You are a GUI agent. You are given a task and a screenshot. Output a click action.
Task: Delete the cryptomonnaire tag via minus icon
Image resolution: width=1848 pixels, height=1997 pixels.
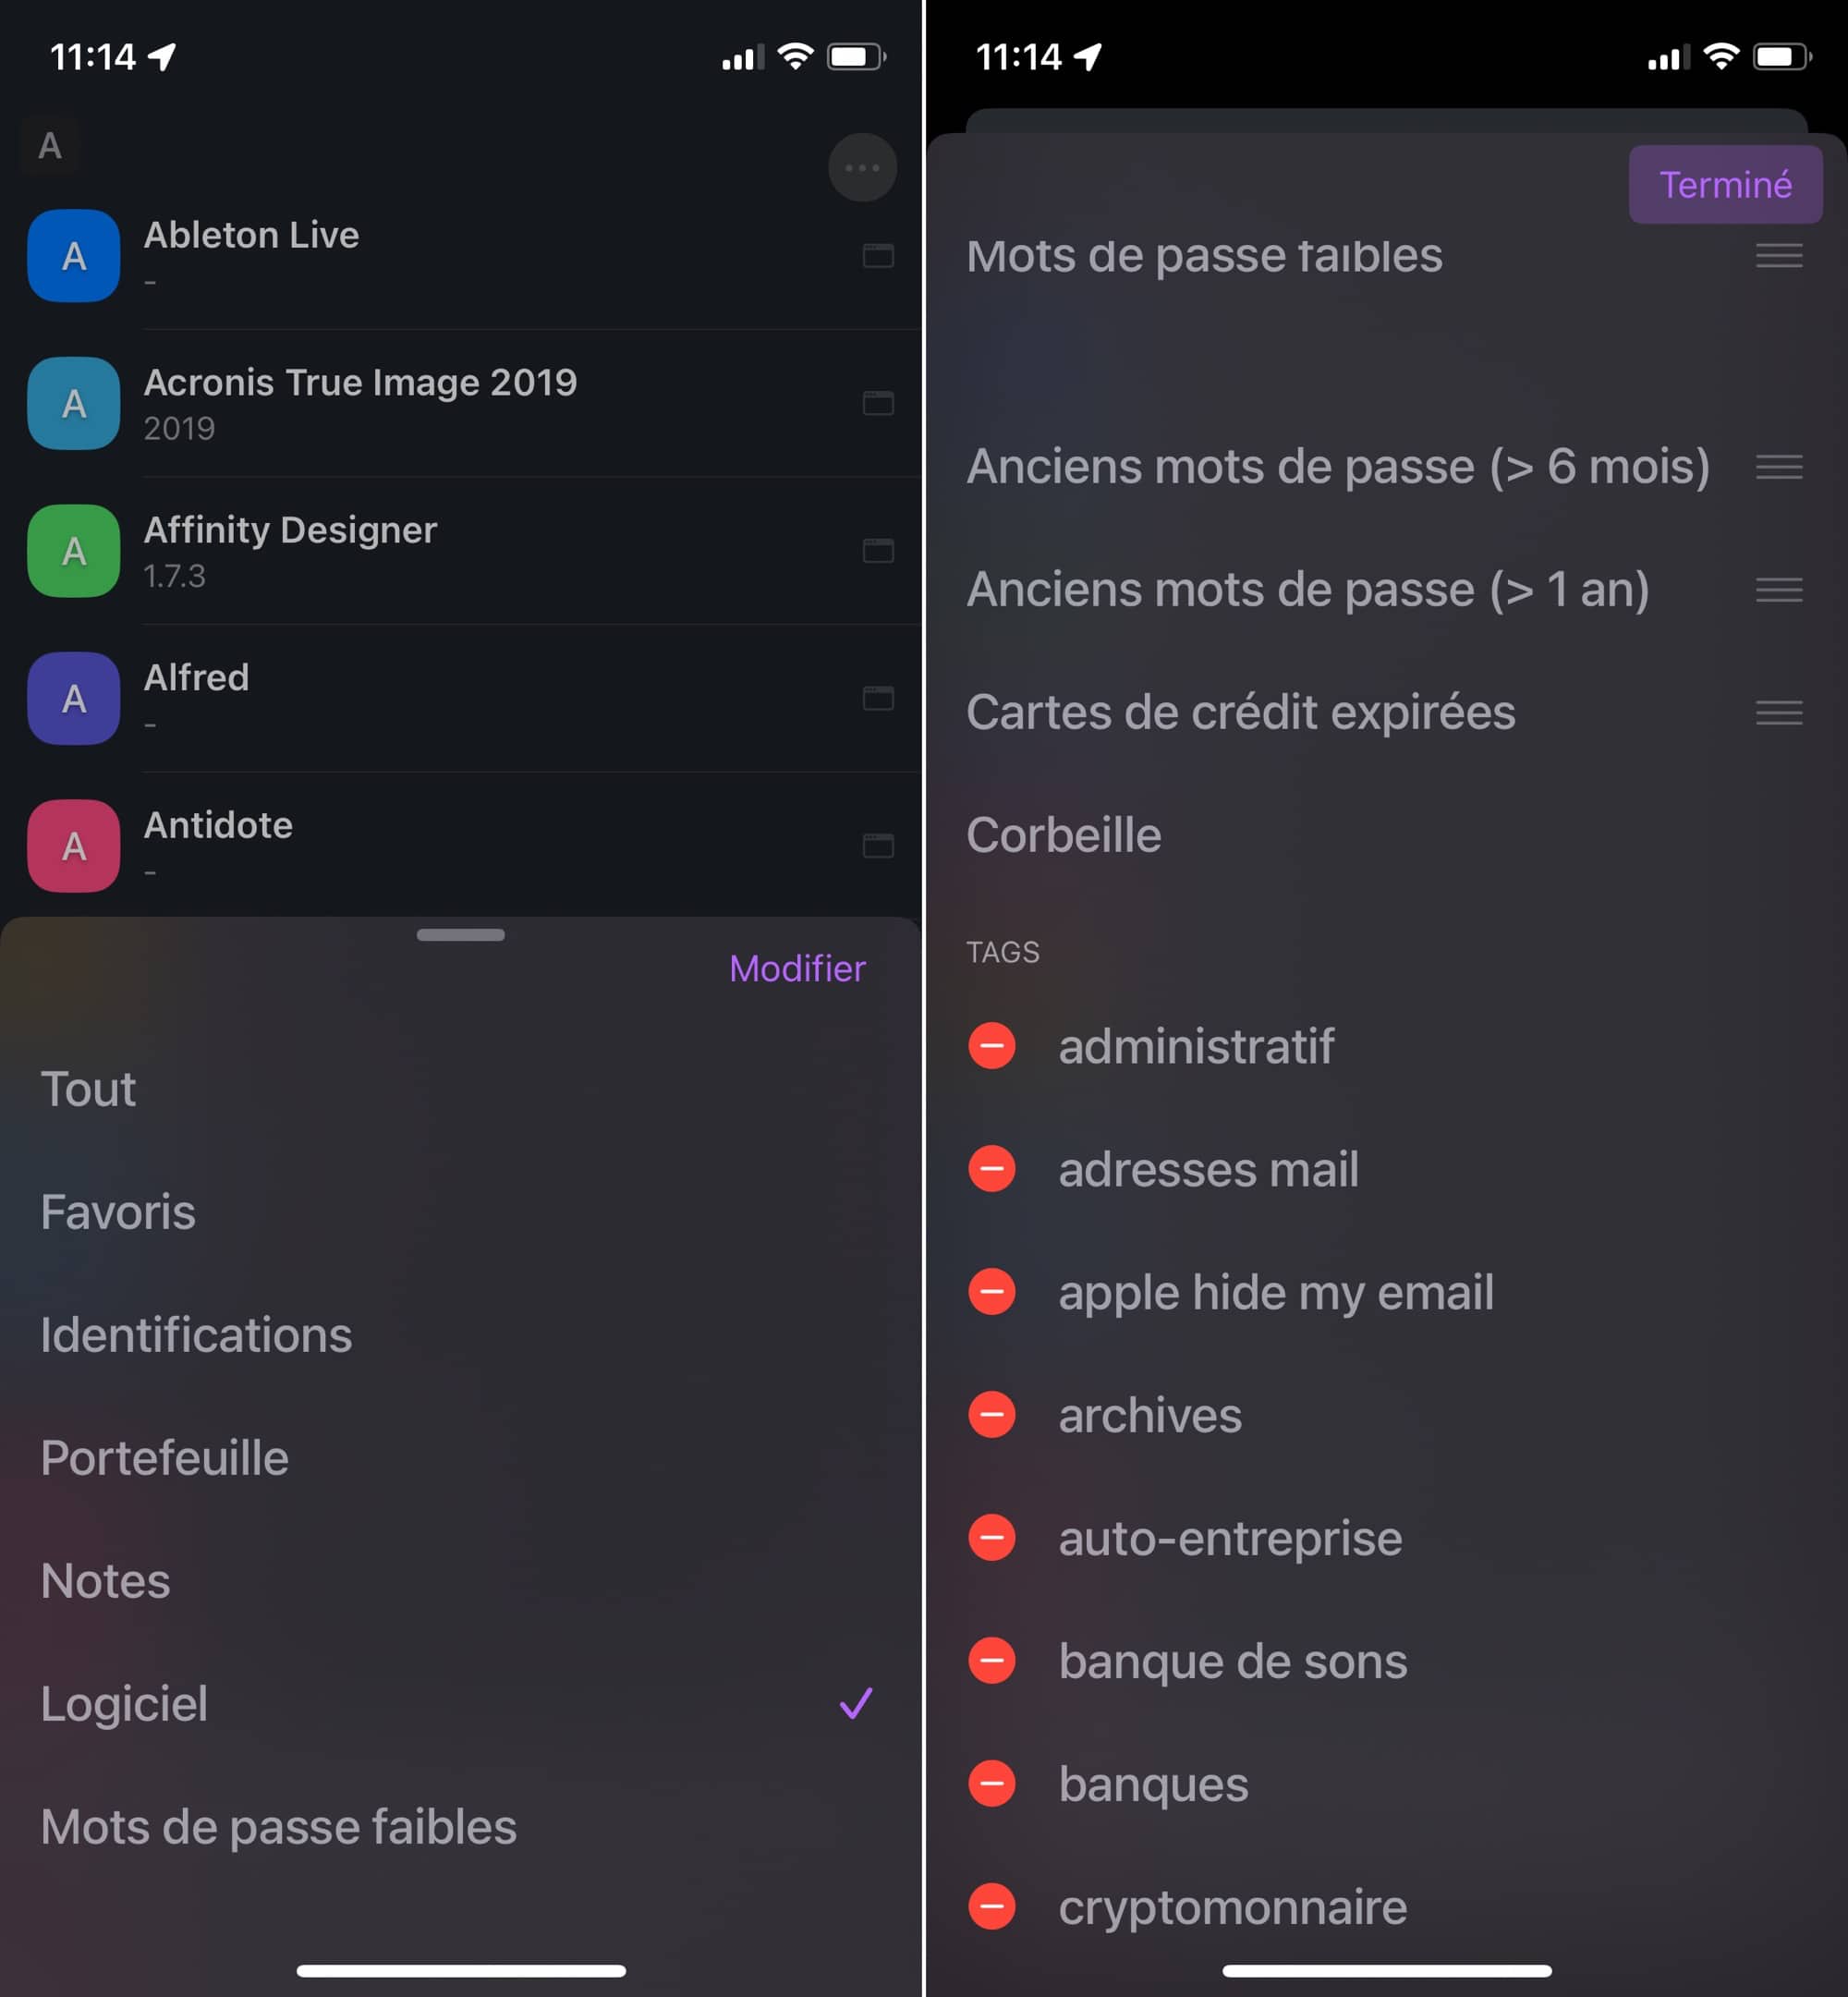[x=992, y=1906]
